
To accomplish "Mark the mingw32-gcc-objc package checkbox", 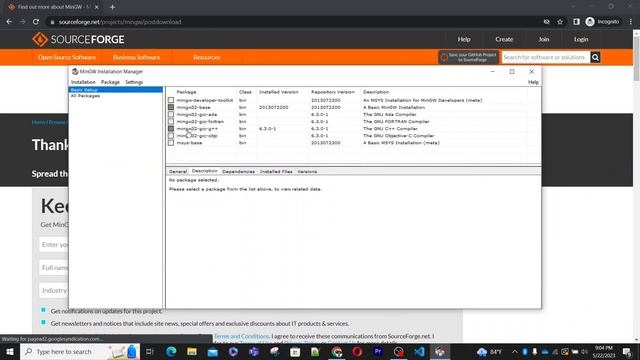I will (x=171, y=136).
